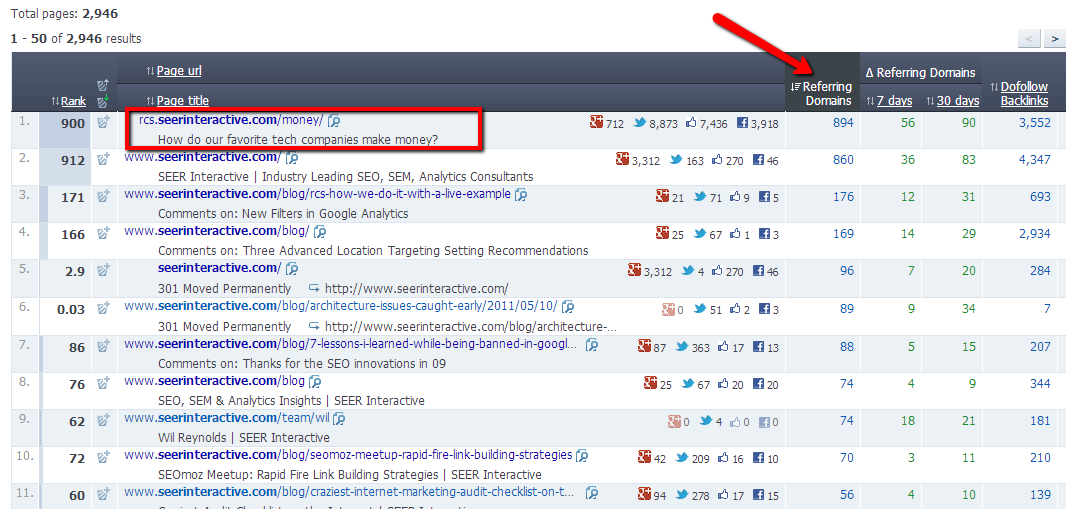
Task: Open the www.seerinteractive.com/blog/ link in row 4
Action: (x=216, y=231)
